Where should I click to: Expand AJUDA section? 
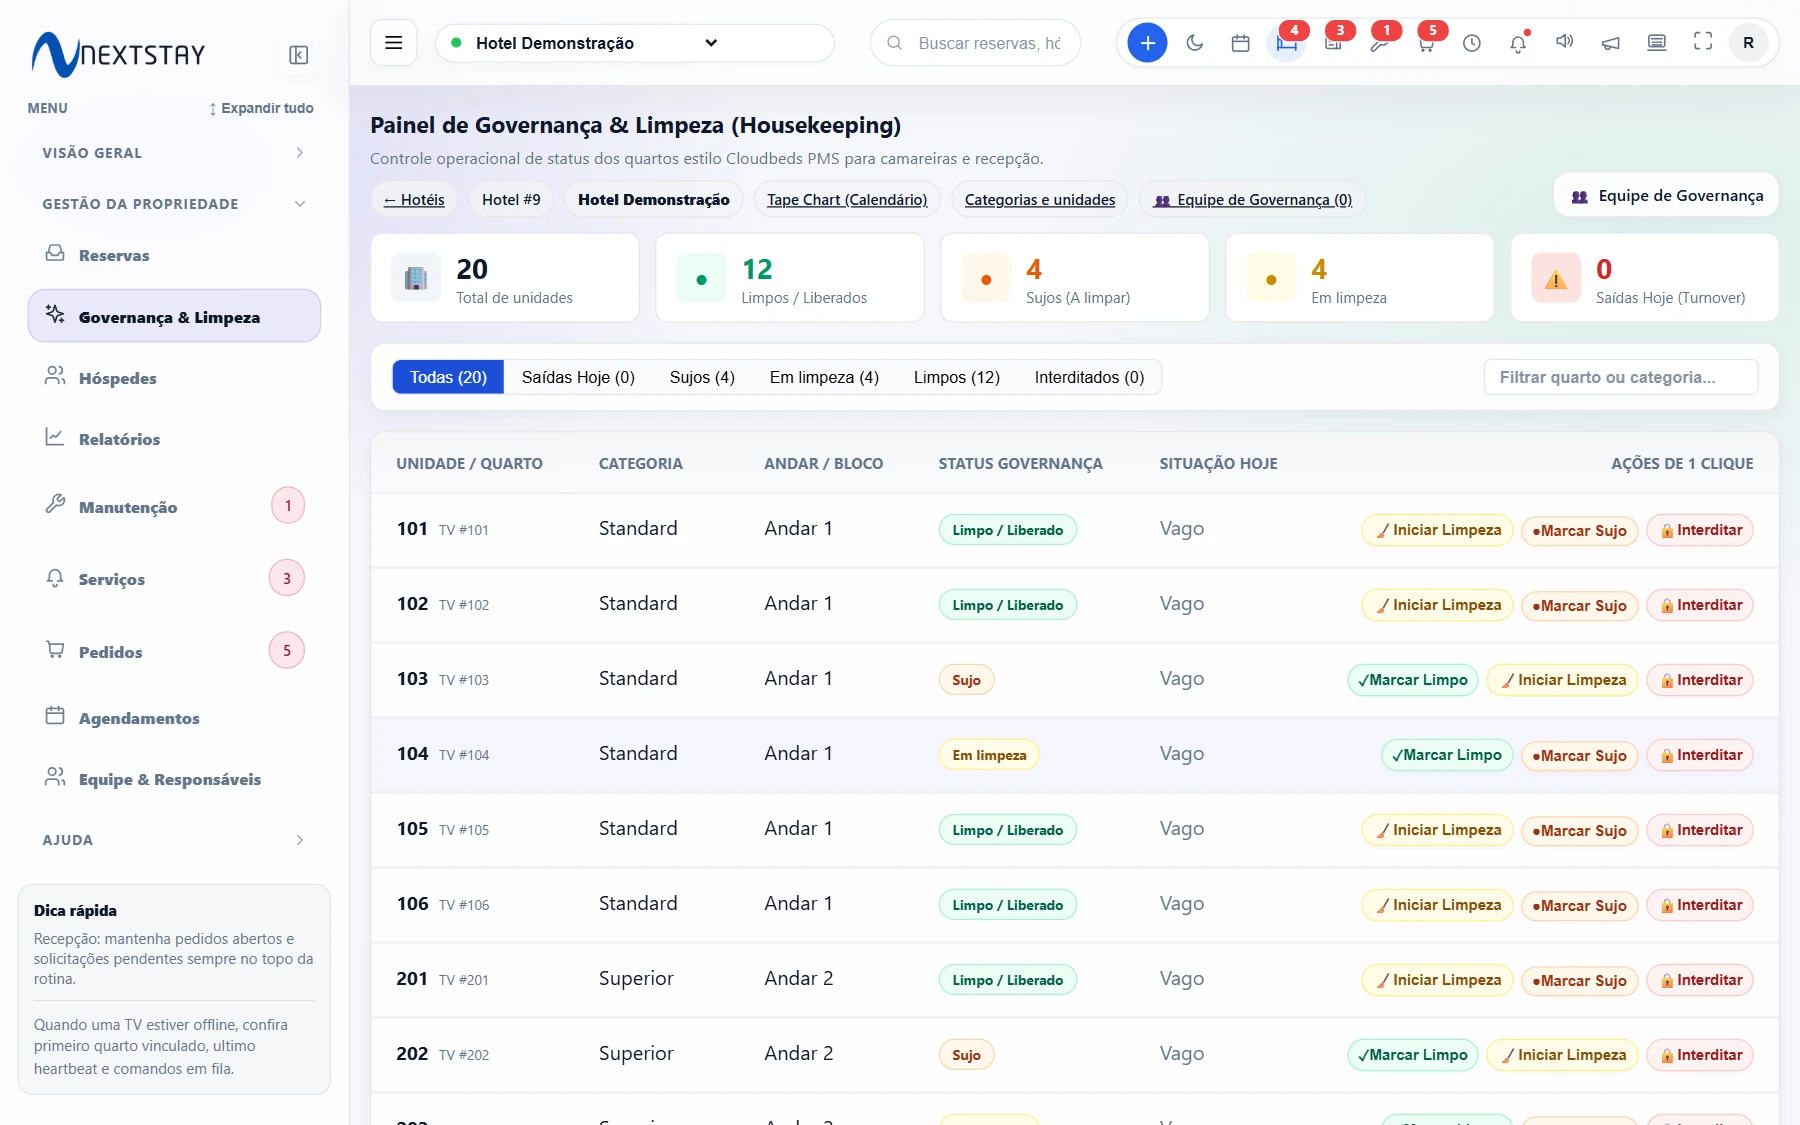[173, 840]
